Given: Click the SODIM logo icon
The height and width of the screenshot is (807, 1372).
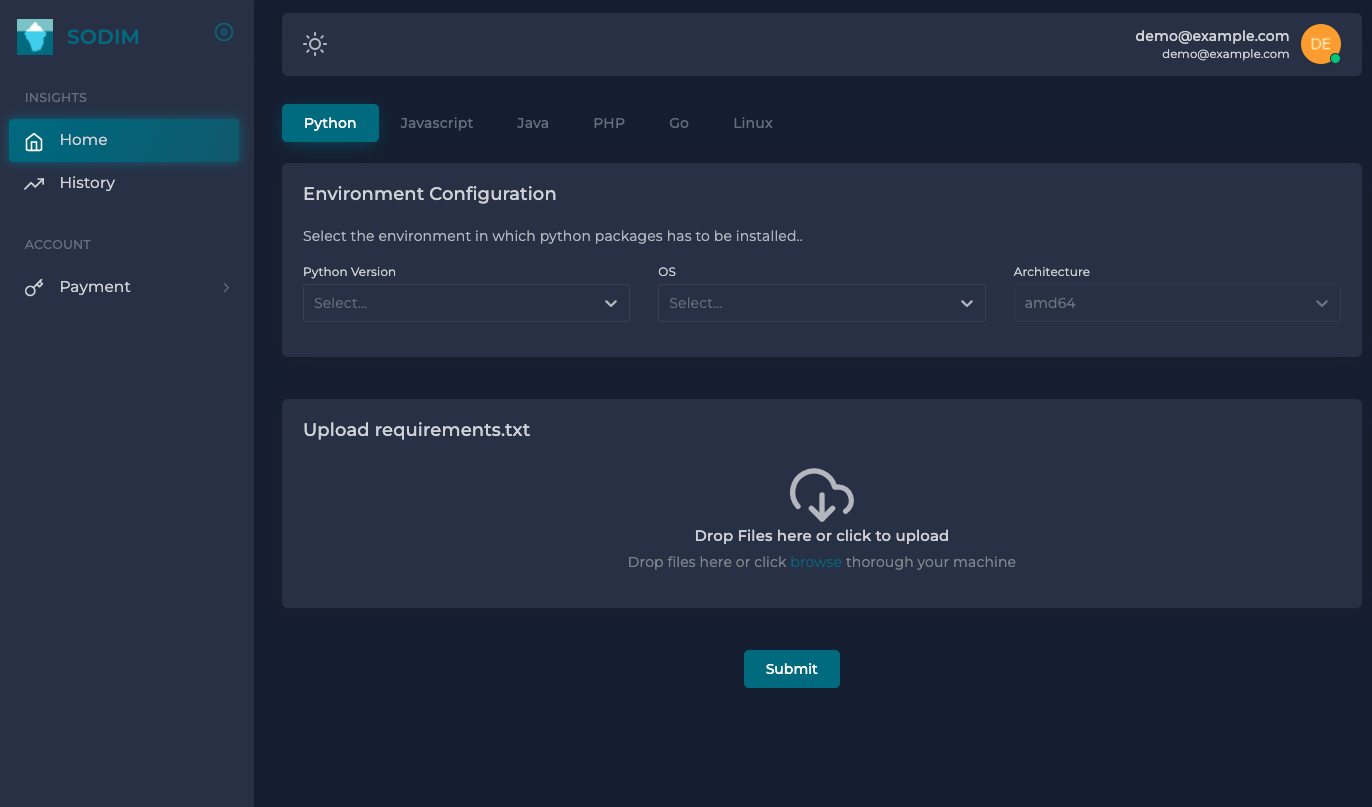Looking at the screenshot, I should point(36,36).
